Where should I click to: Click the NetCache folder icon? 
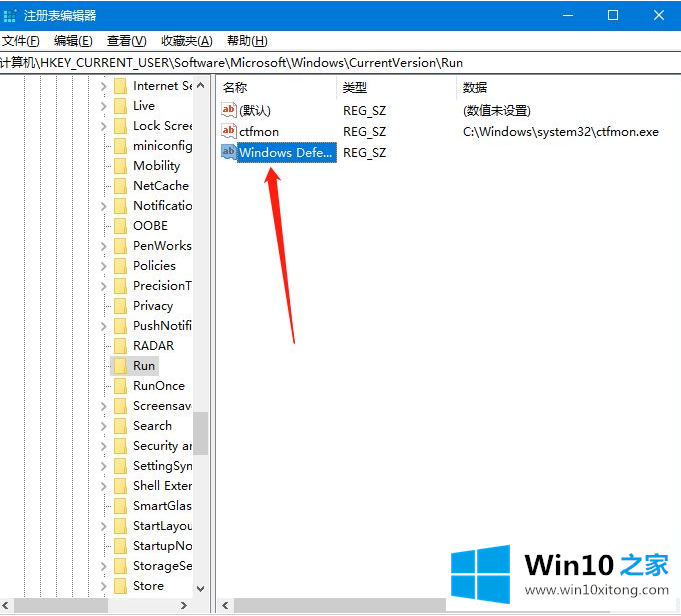[120, 186]
